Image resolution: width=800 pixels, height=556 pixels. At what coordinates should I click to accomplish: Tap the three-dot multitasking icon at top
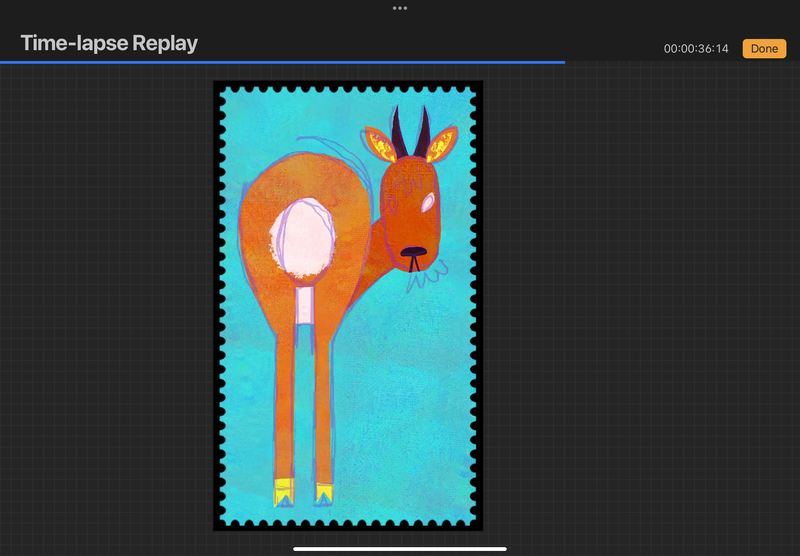400,8
